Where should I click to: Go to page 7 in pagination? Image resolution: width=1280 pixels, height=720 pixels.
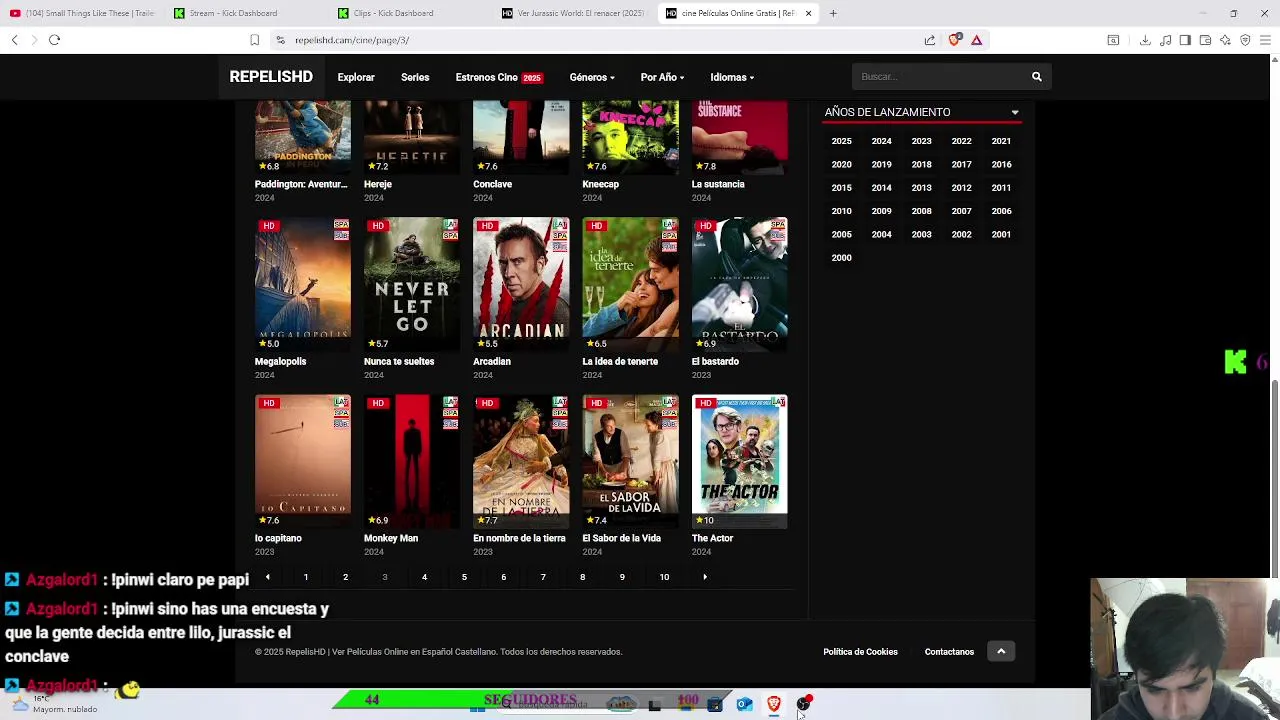543,577
